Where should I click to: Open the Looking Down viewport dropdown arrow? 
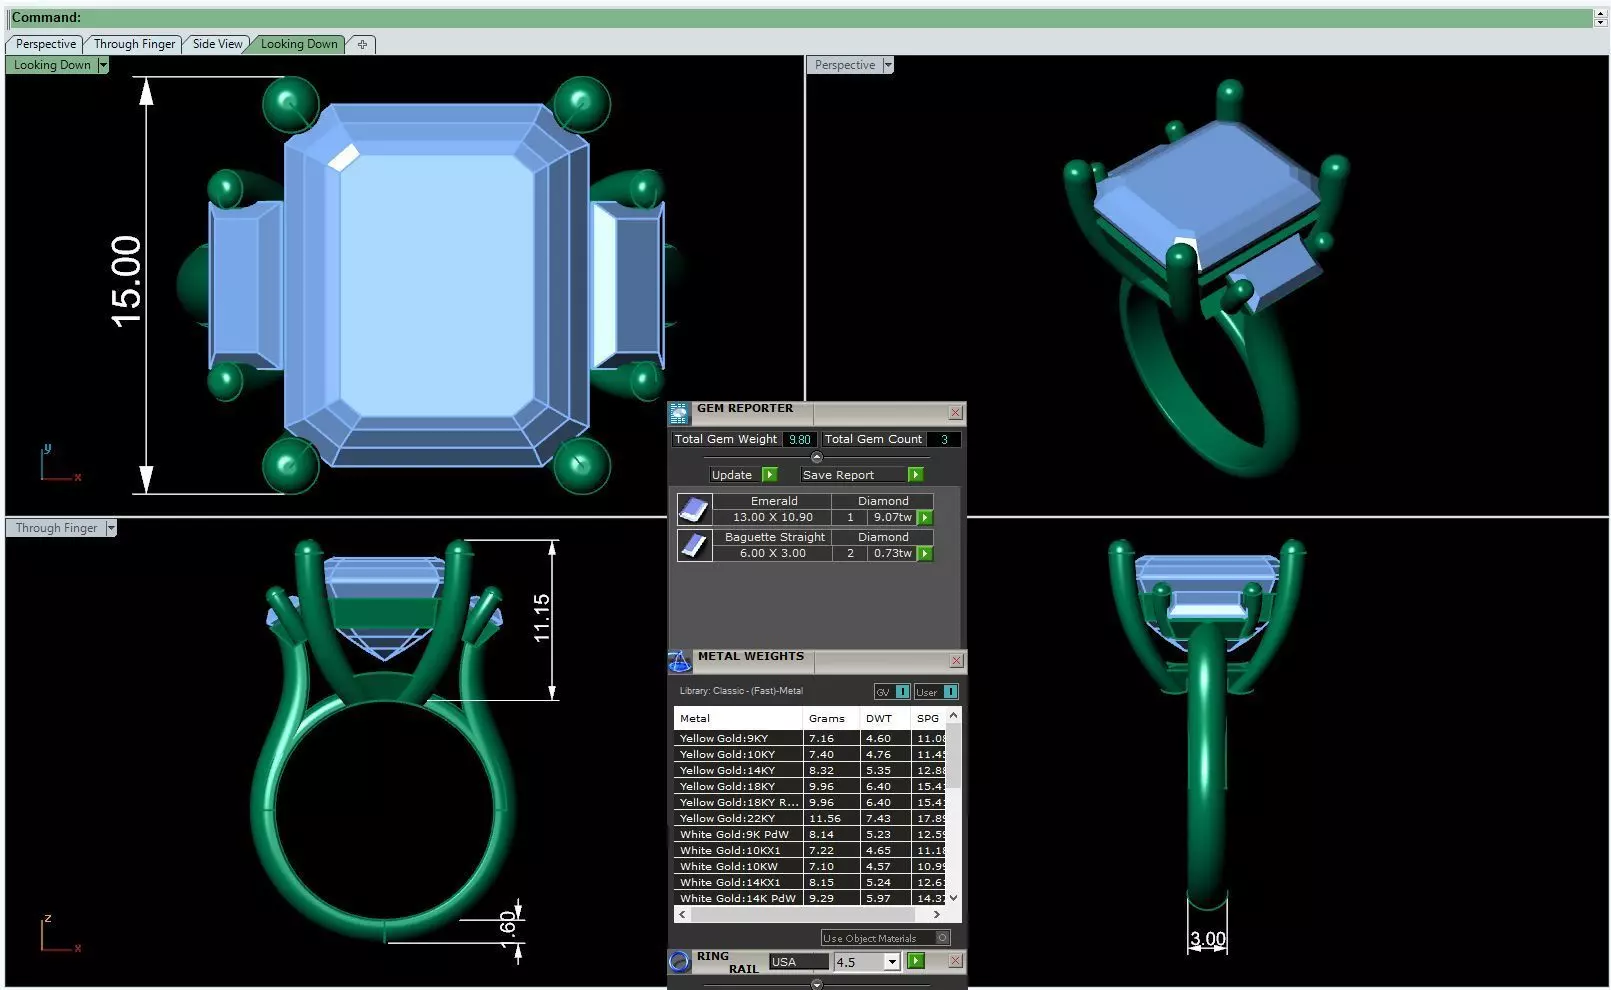coord(102,65)
